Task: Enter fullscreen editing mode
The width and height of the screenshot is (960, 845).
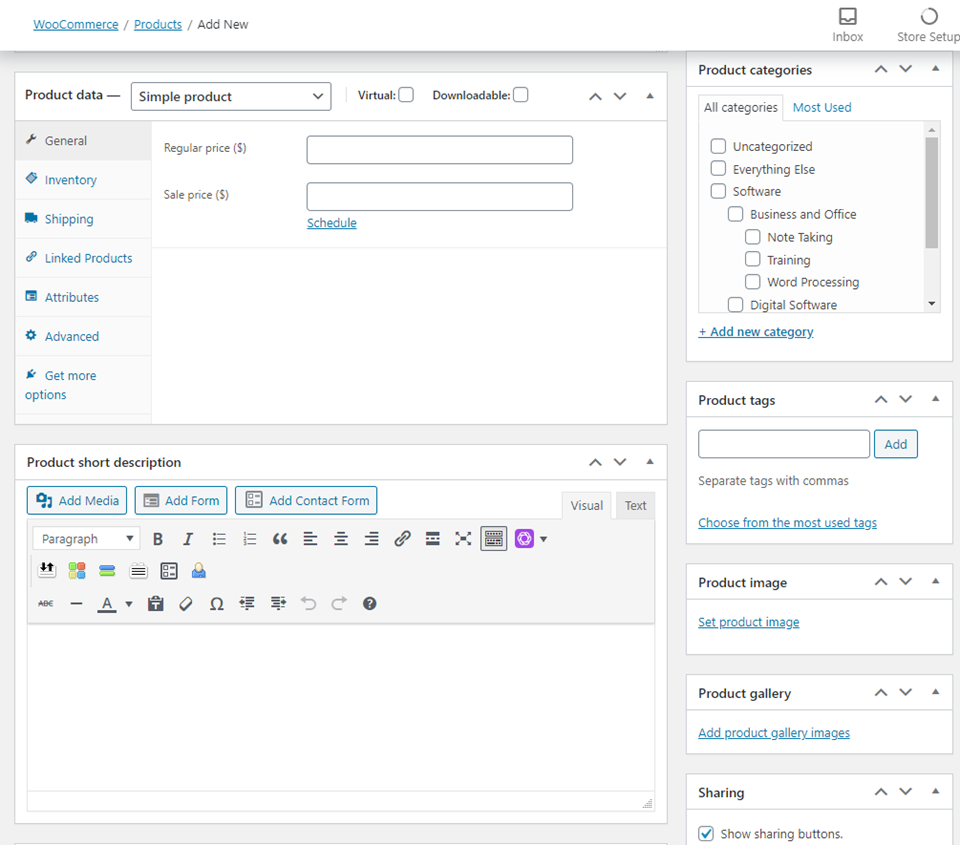Action: click(x=463, y=539)
